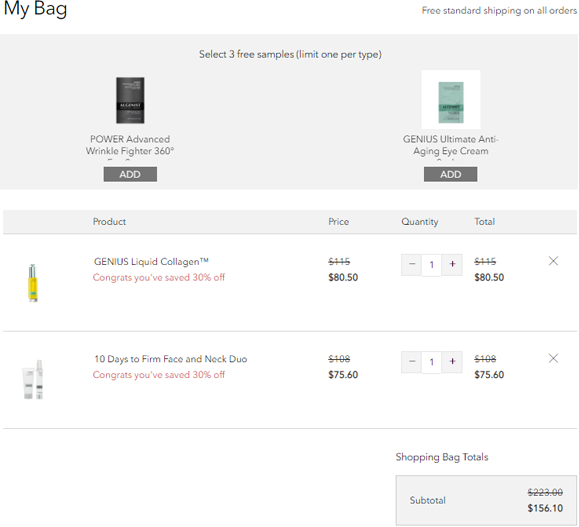
Task: Open the 10 Days to Firm Face and Neck Duo link
Action: pyautogui.click(x=171, y=359)
